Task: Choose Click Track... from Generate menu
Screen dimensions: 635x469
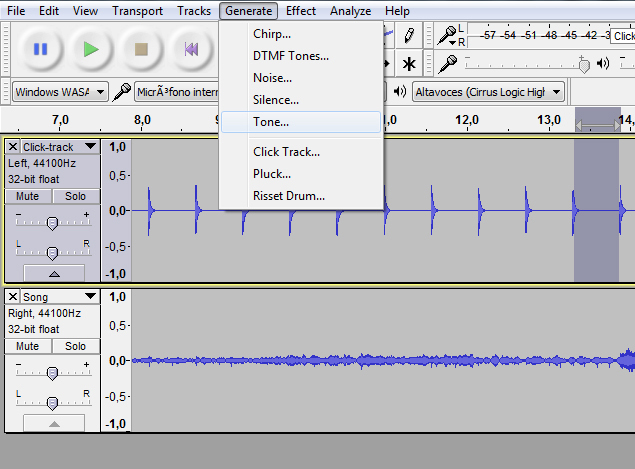Action: click(x=301, y=152)
